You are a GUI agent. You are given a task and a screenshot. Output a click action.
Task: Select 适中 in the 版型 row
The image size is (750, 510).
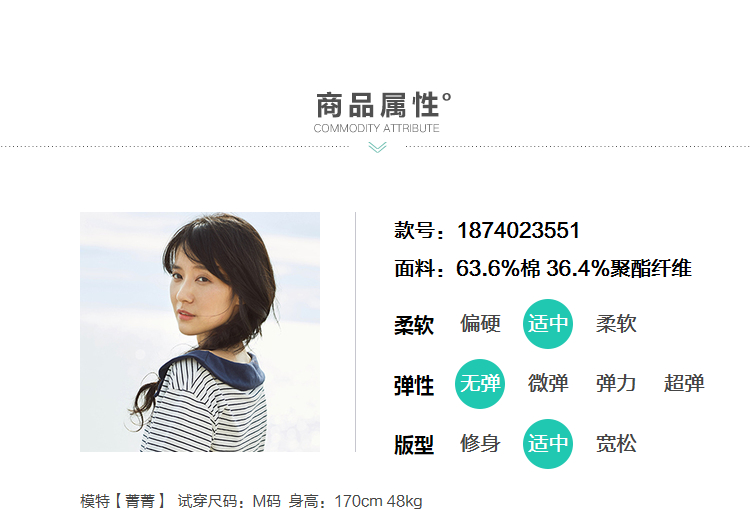548,444
